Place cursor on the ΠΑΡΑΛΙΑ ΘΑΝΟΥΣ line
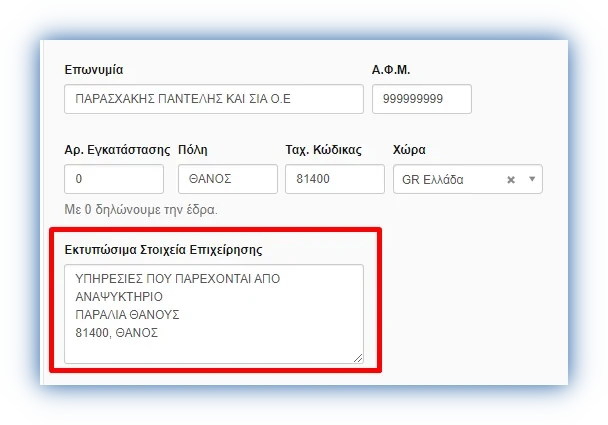Viewport: 608px width, 425px height. [127, 315]
